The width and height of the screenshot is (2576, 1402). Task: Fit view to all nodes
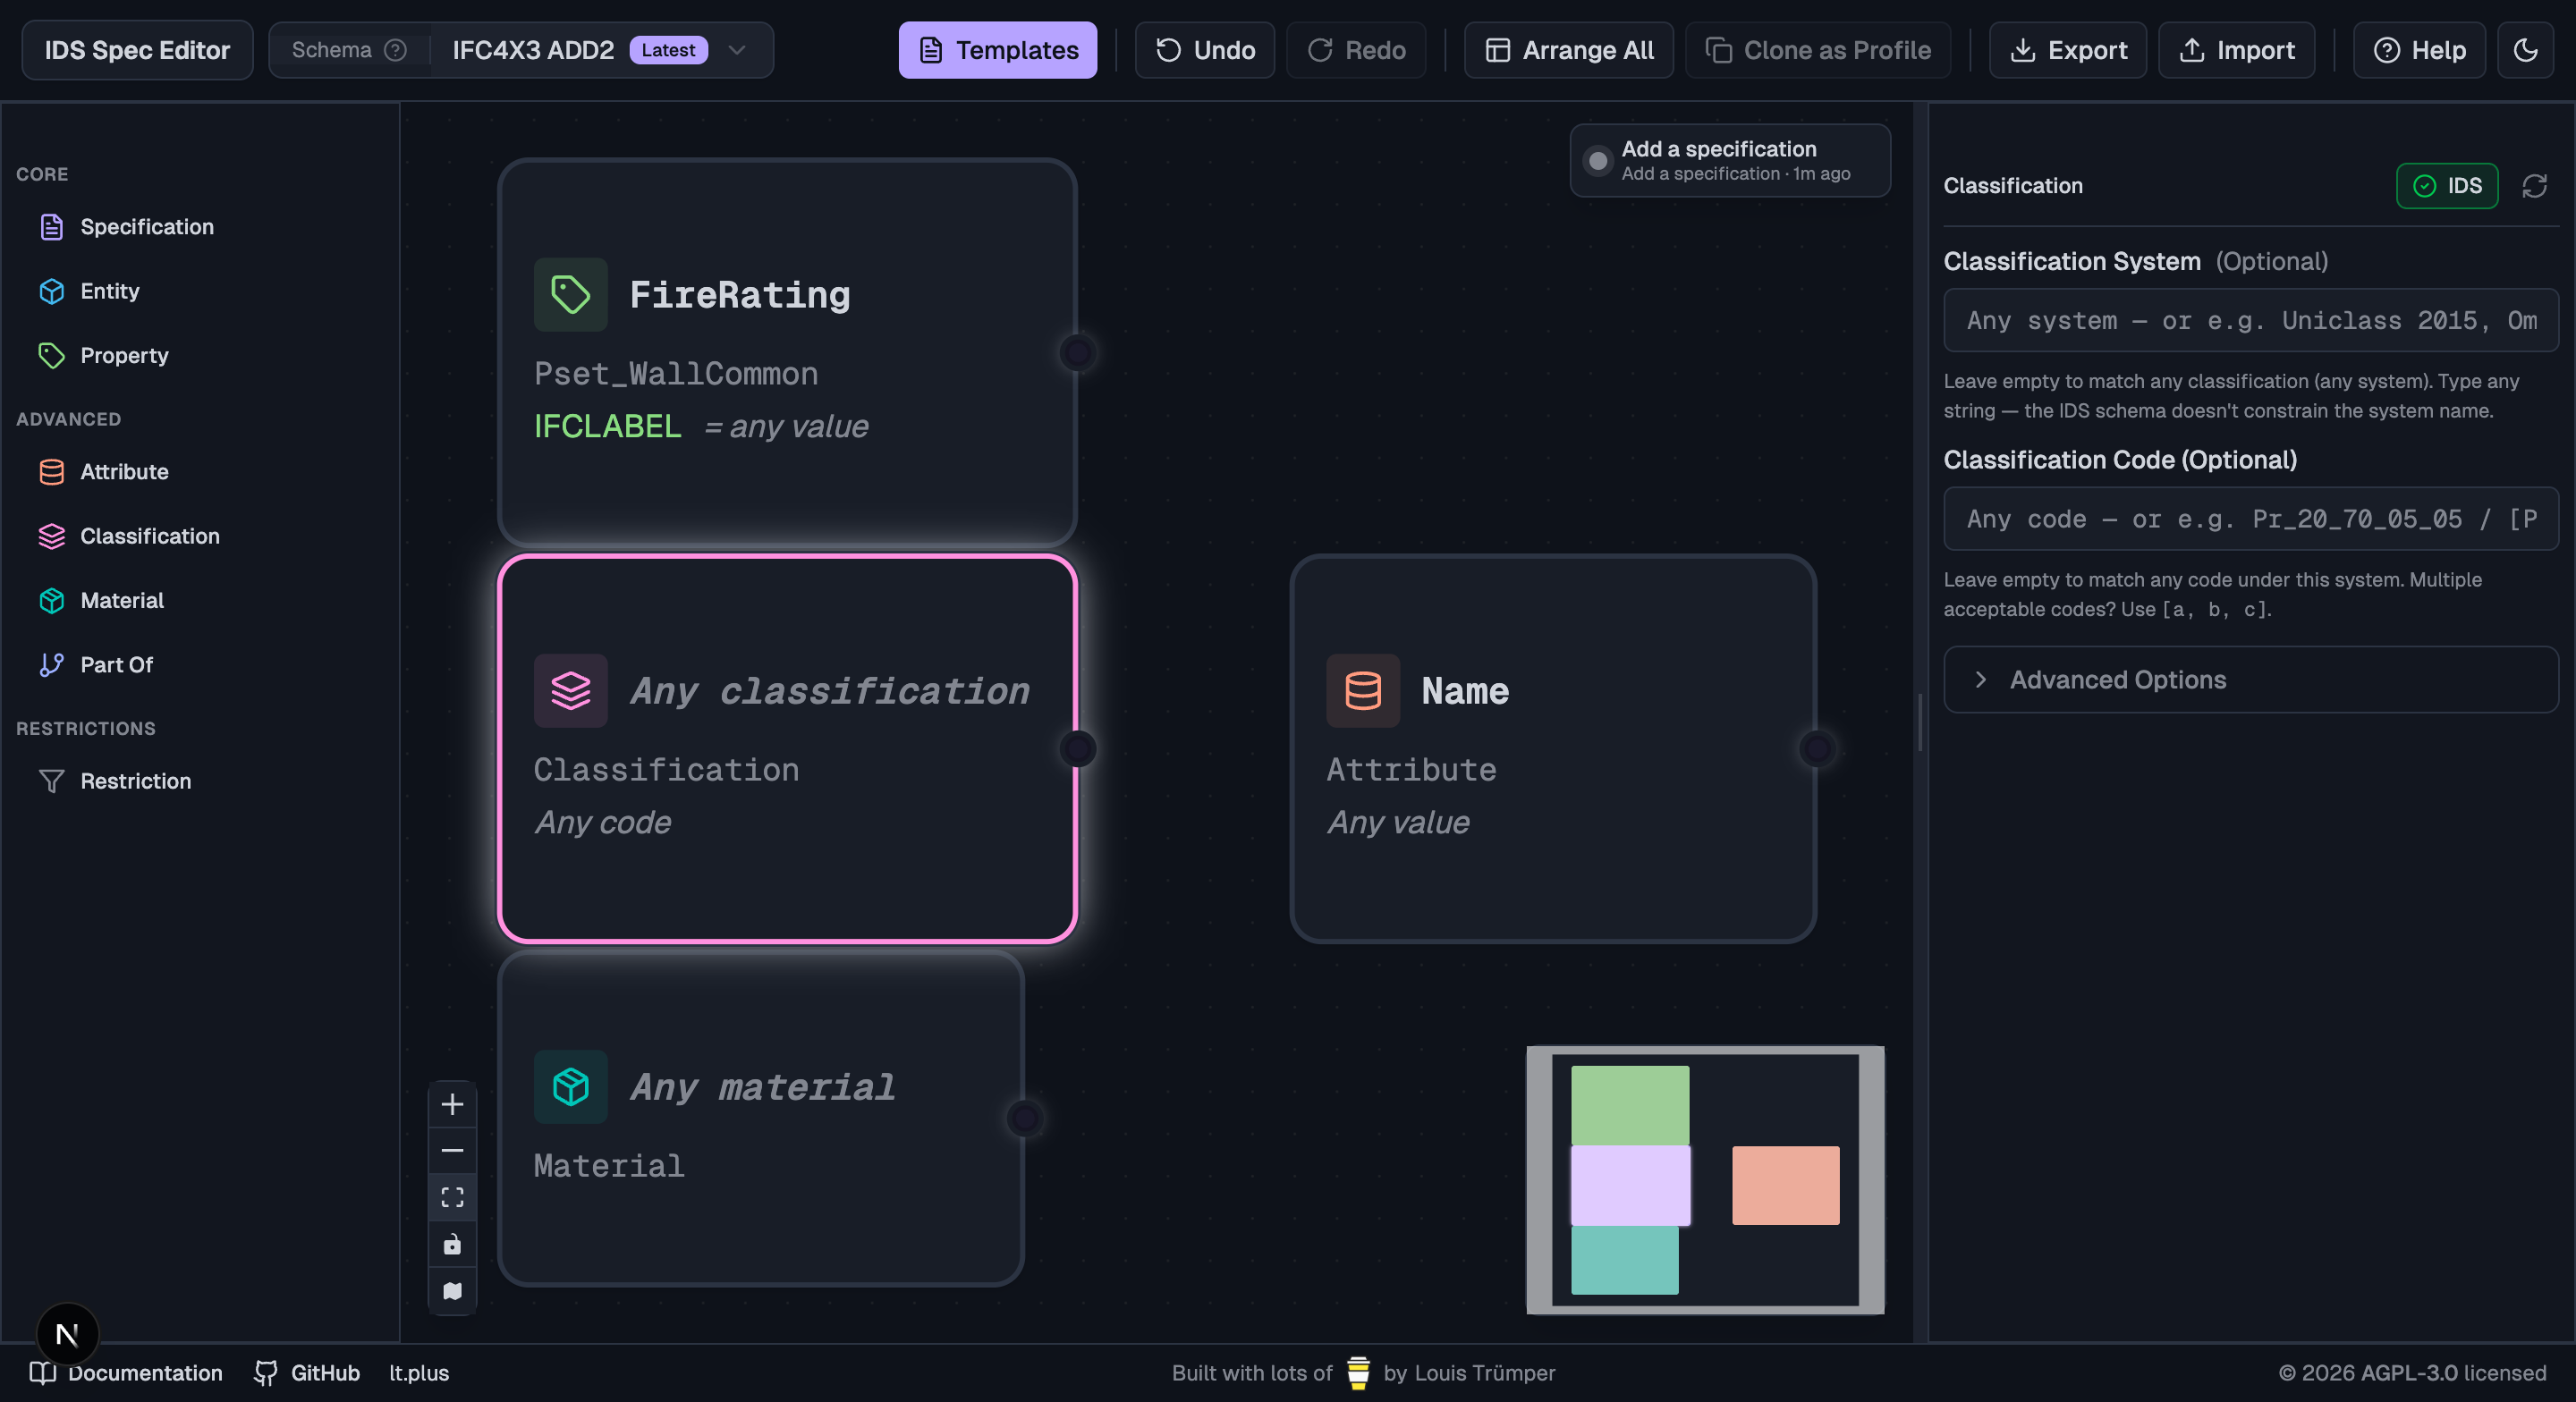[452, 1197]
